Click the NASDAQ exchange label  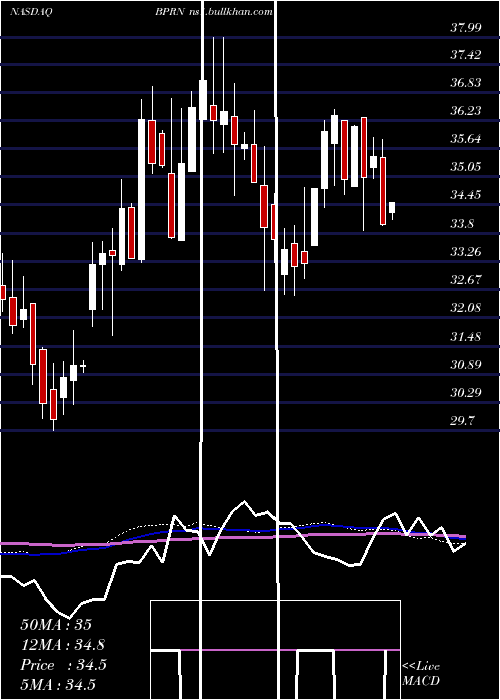31,12
